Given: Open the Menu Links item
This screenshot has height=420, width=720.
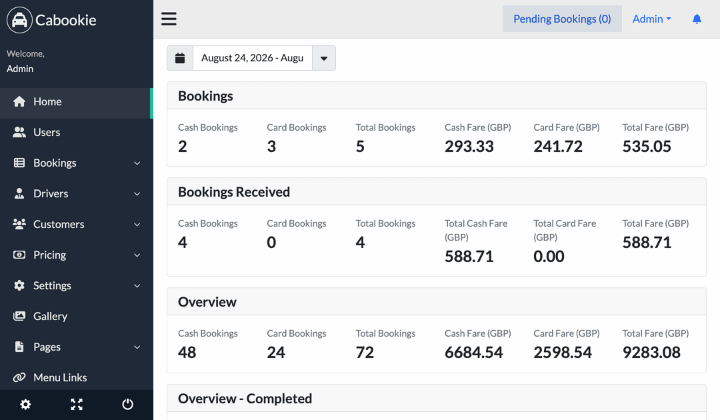Looking at the screenshot, I should (76, 377).
